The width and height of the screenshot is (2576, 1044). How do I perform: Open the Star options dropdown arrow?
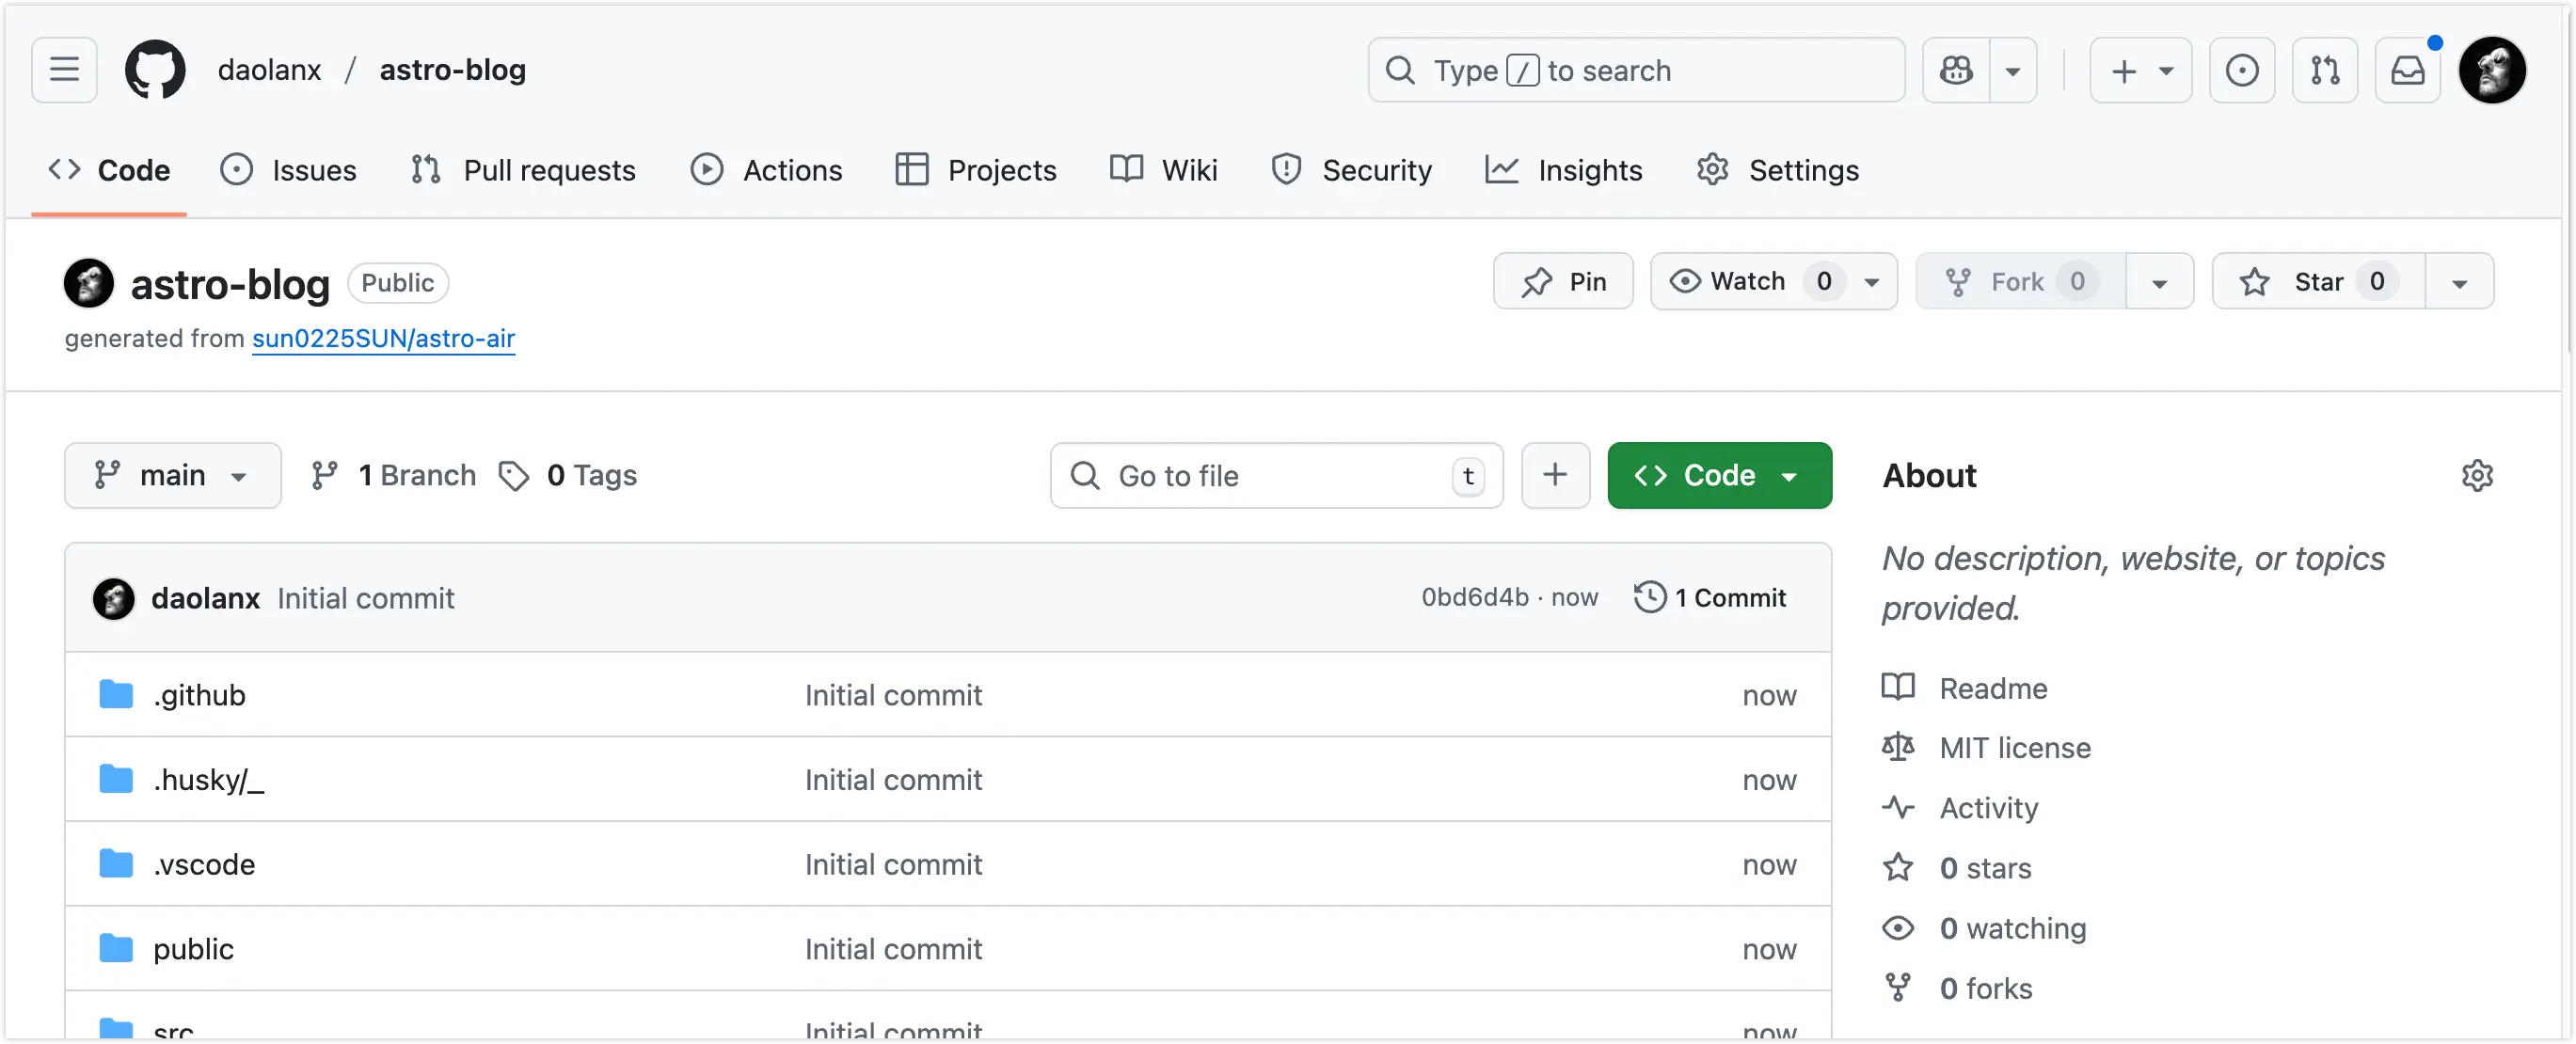(2459, 281)
